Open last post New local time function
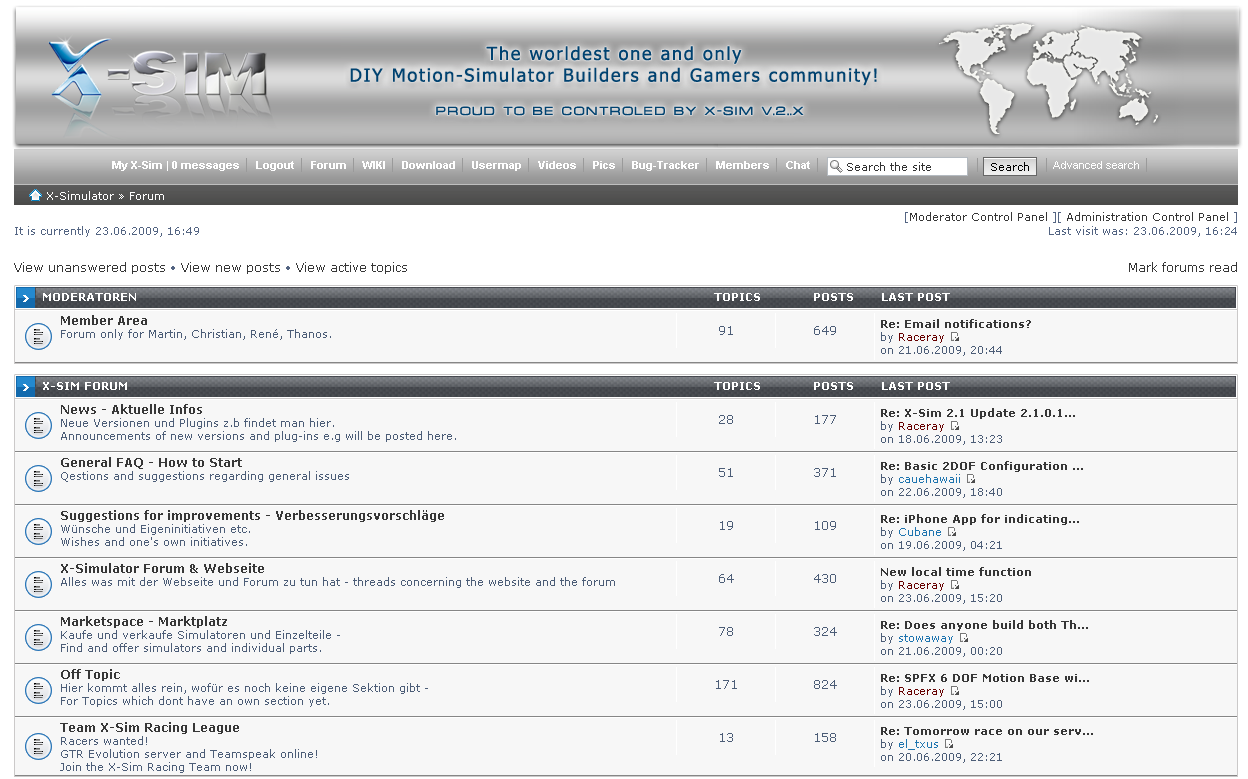 [x=956, y=572]
